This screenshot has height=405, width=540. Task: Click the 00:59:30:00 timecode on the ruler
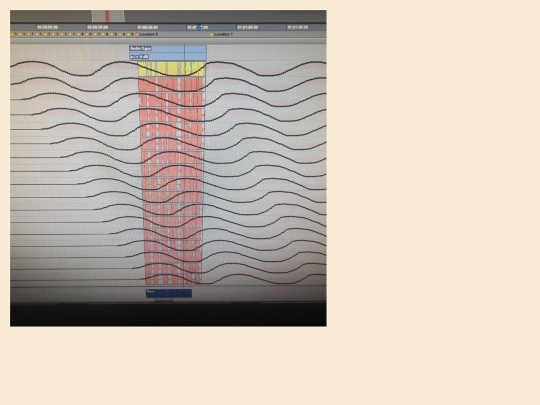[97, 27]
